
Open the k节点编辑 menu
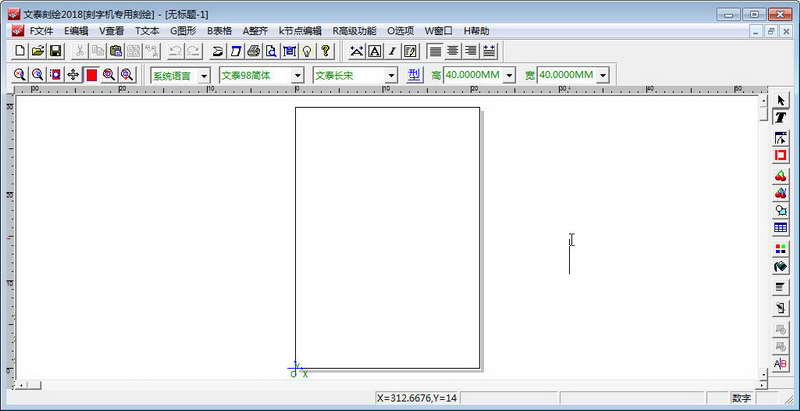pyautogui.click(x=300, y=31)
